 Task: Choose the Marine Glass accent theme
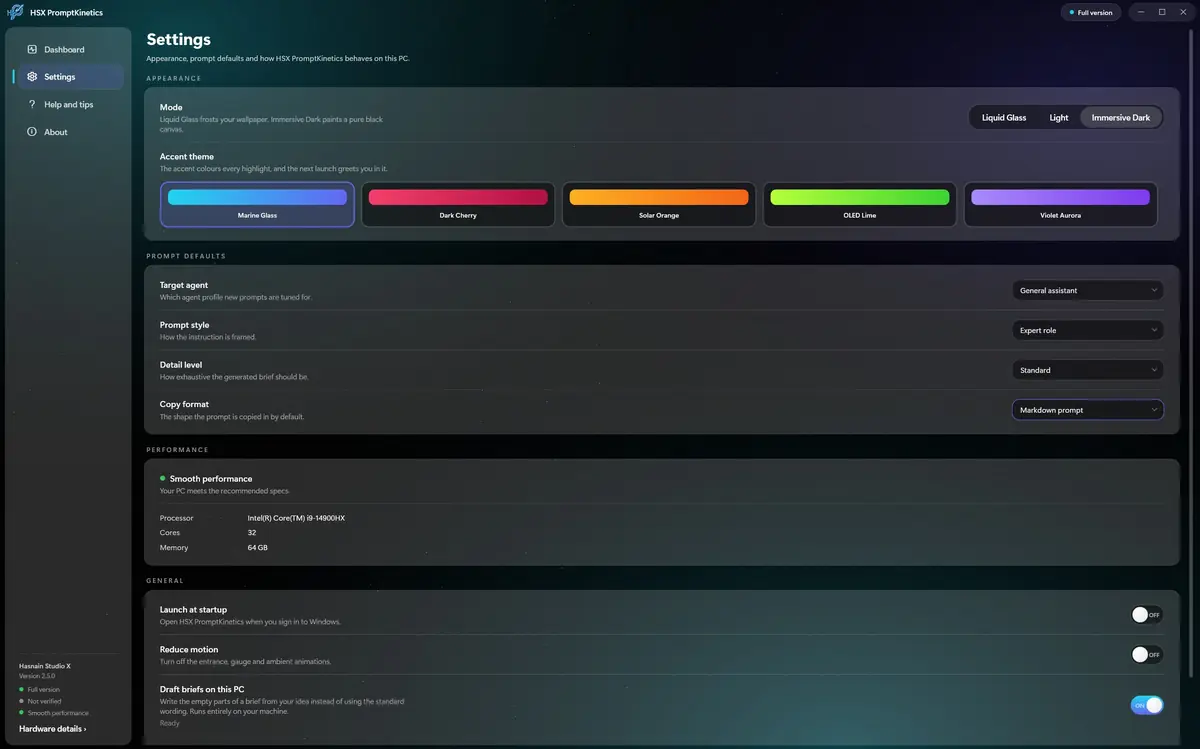click(x=257, y=204)
